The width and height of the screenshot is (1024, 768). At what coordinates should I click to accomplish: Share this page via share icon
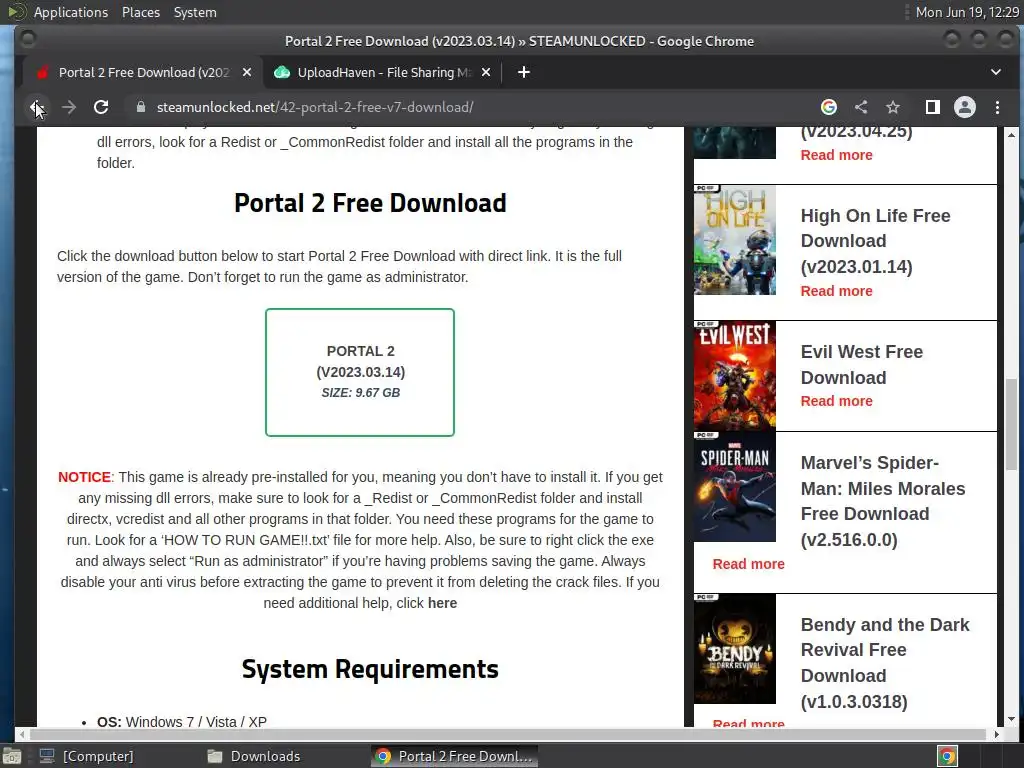coord(861,107)
